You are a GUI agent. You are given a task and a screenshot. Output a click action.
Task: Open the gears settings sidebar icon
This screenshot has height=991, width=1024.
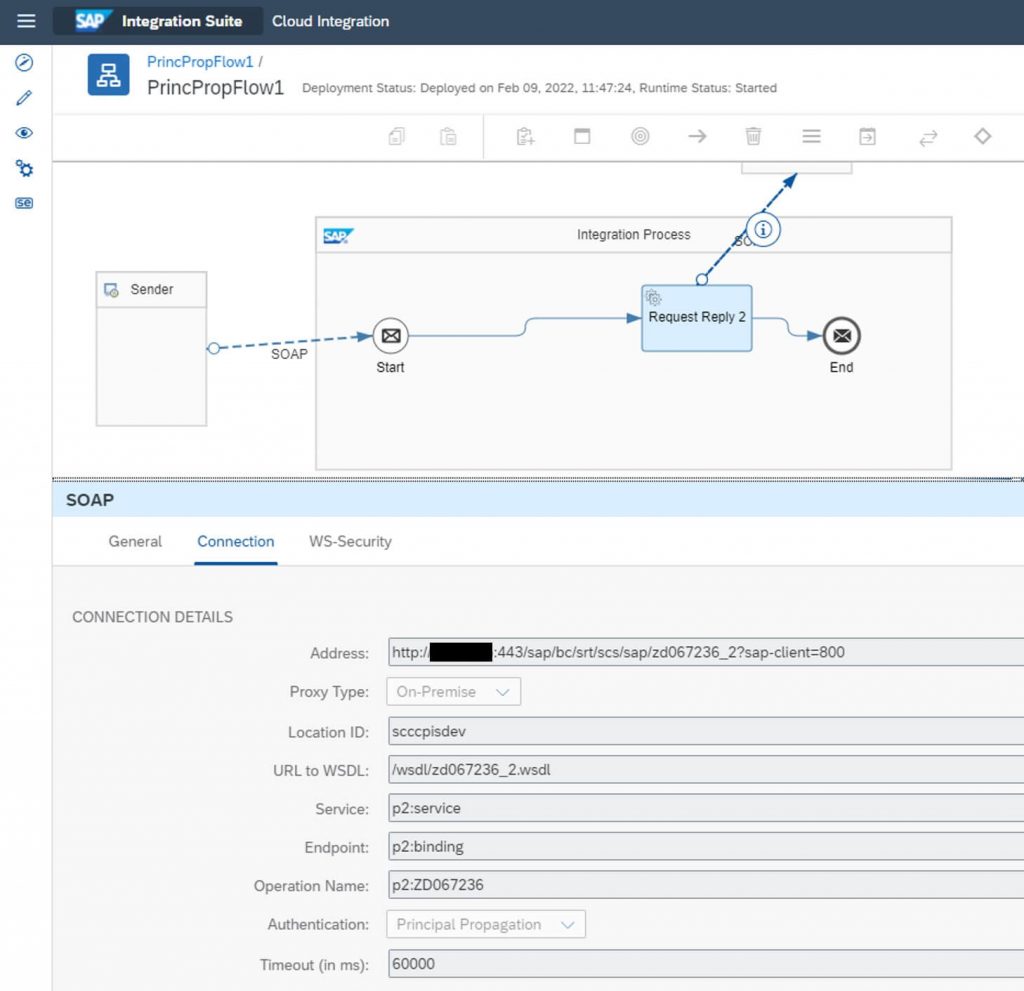(x=24, y=169)
